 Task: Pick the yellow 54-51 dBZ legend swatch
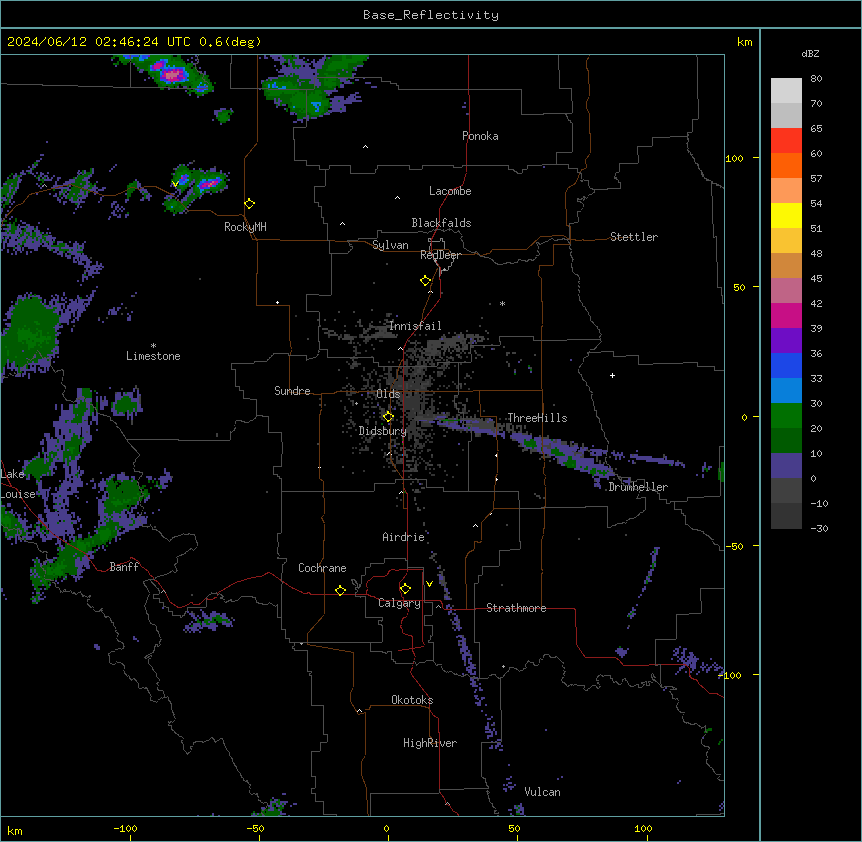coord(786,215)
